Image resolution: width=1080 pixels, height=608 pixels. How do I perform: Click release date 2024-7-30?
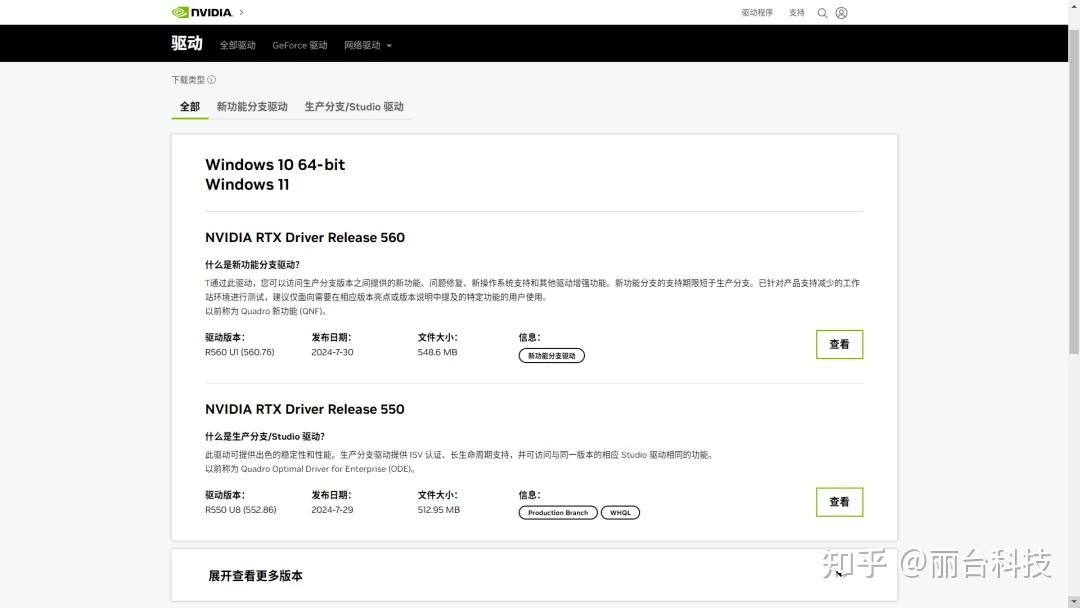[x=332, y=352]
